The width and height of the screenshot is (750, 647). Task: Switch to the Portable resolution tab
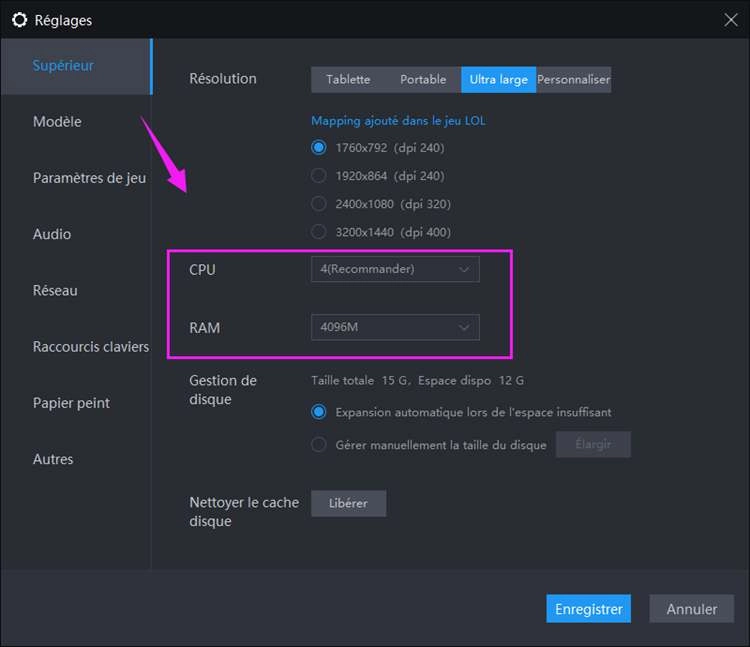tap(423, 80)
